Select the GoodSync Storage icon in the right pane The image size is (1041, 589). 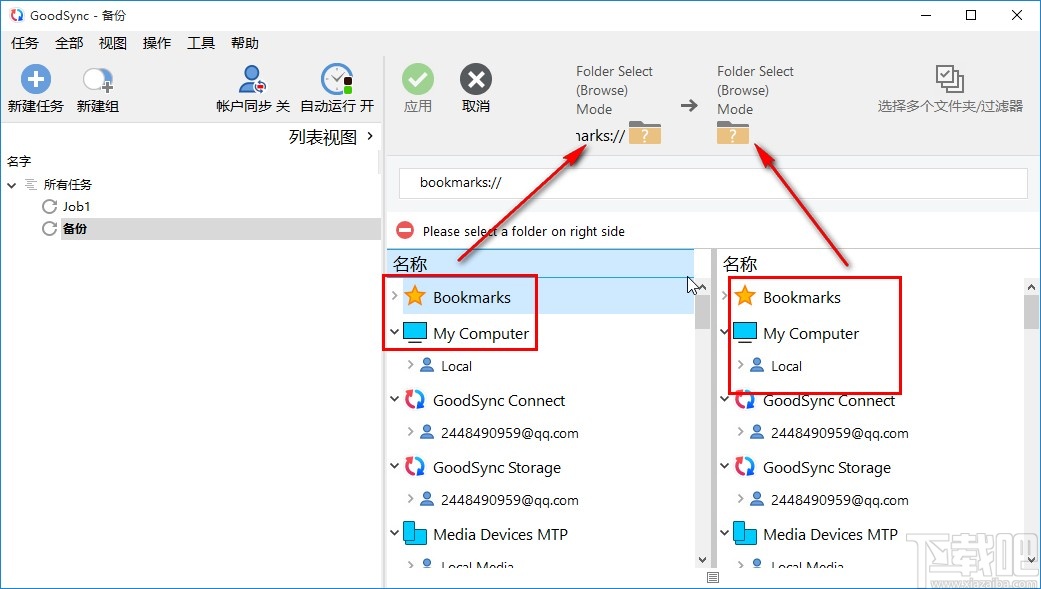[745, 467]
